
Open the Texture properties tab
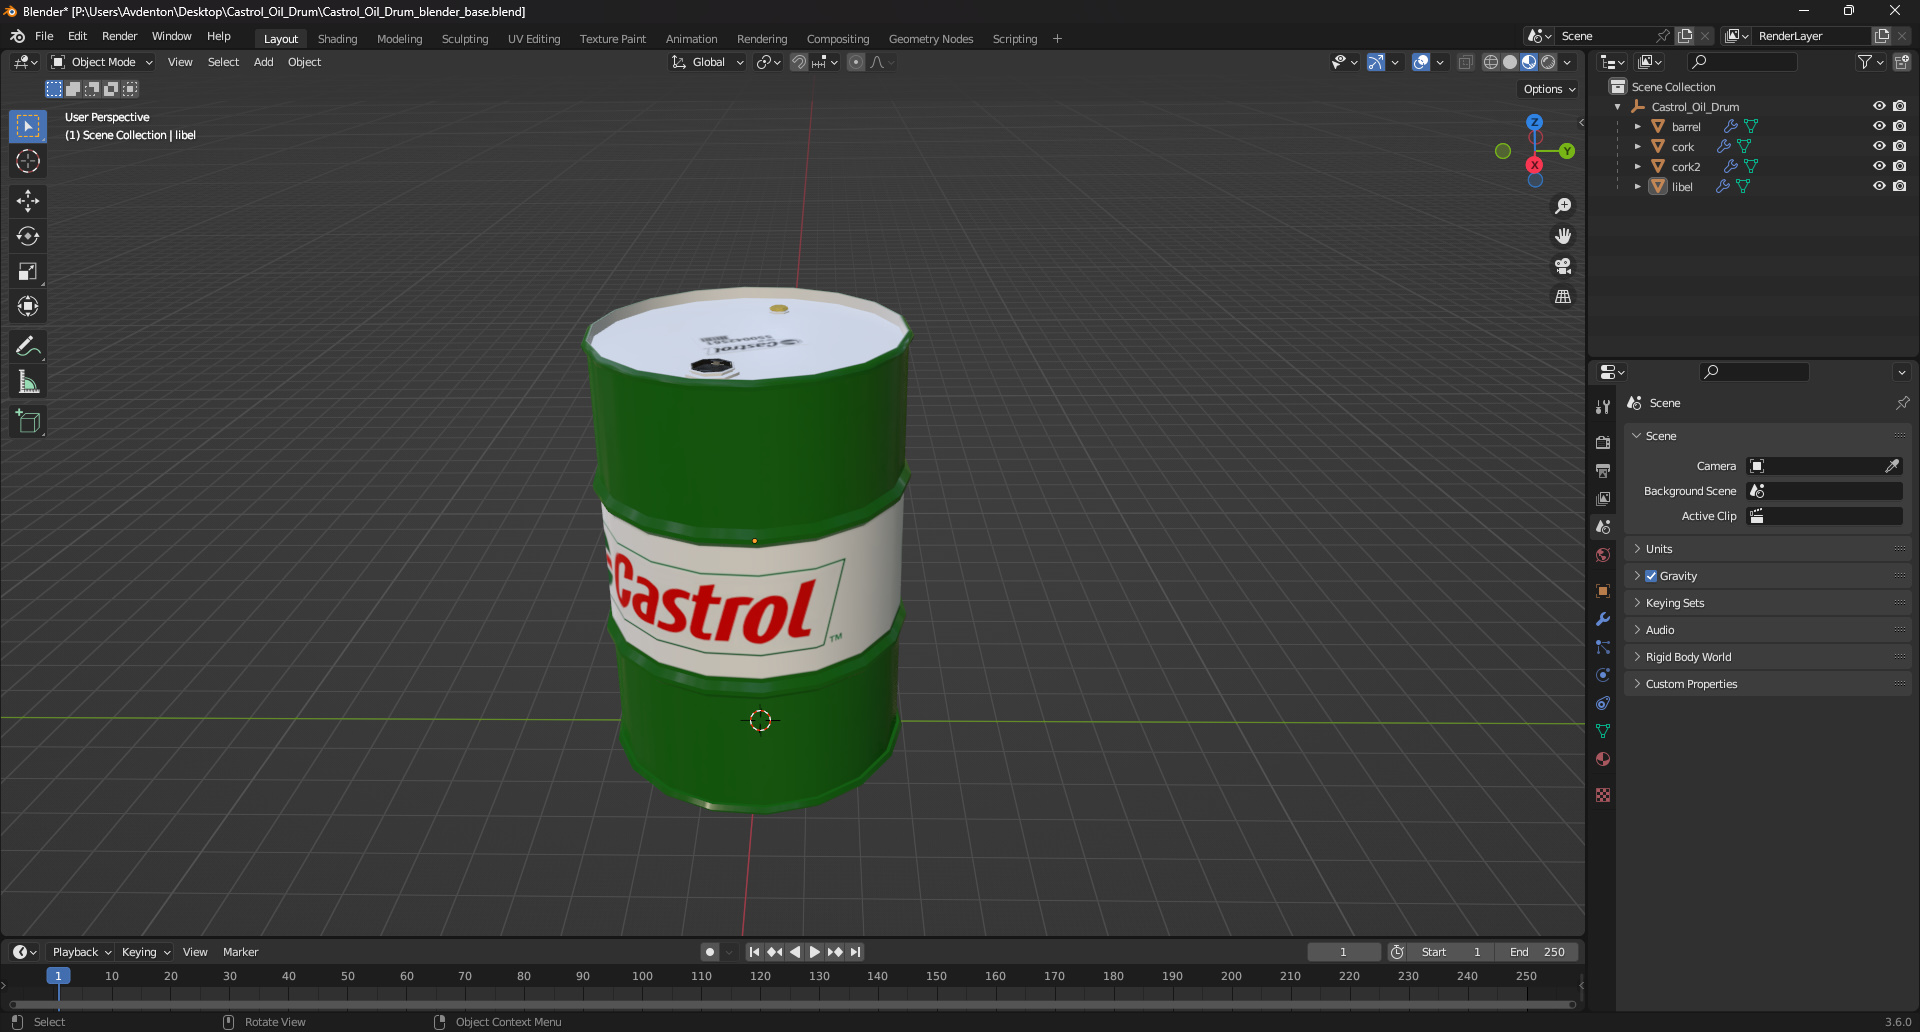click(x=1603, y=795)
